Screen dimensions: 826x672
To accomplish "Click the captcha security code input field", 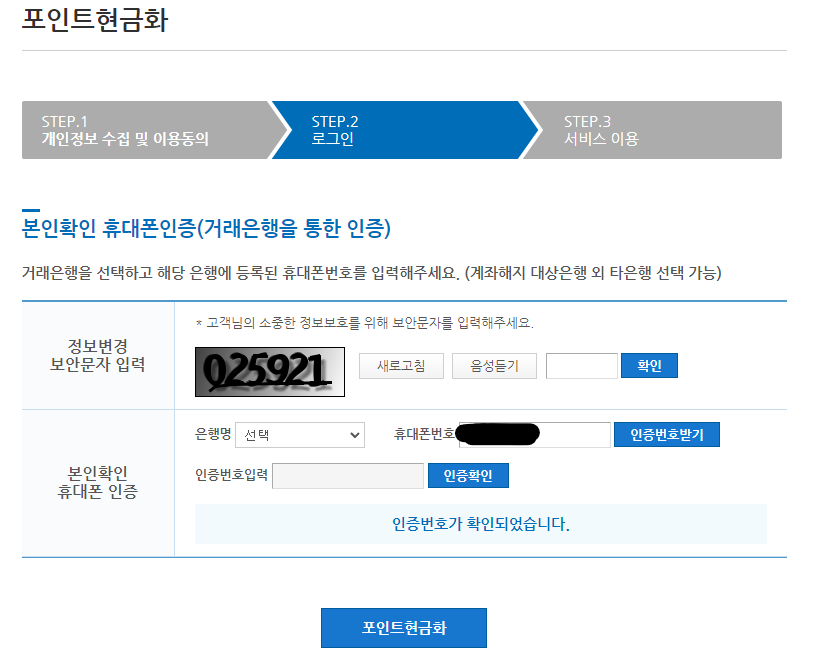I will (x=584, y=365).
